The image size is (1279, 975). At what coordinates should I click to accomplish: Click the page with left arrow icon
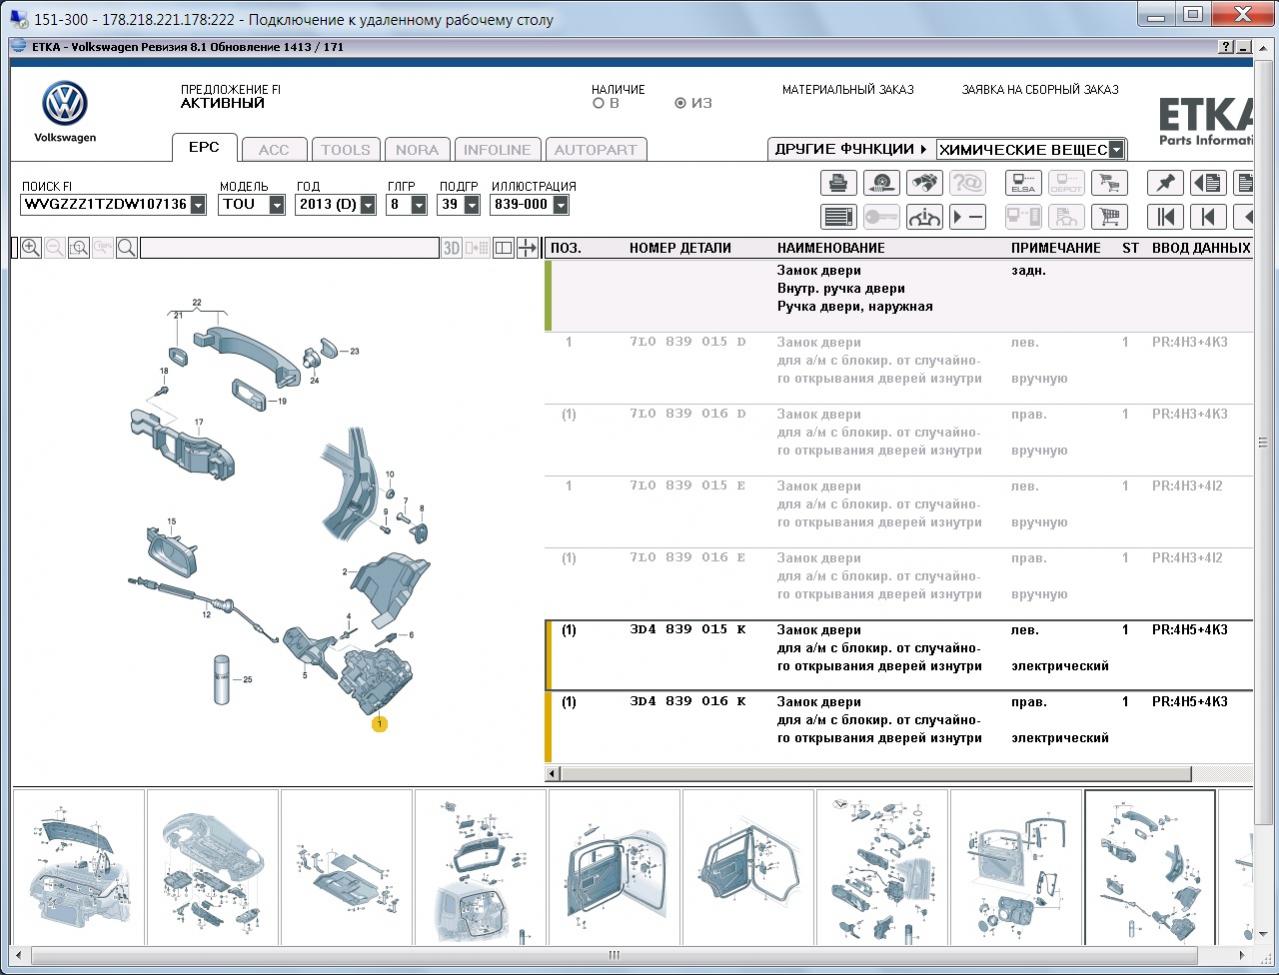pos(1208,183)
